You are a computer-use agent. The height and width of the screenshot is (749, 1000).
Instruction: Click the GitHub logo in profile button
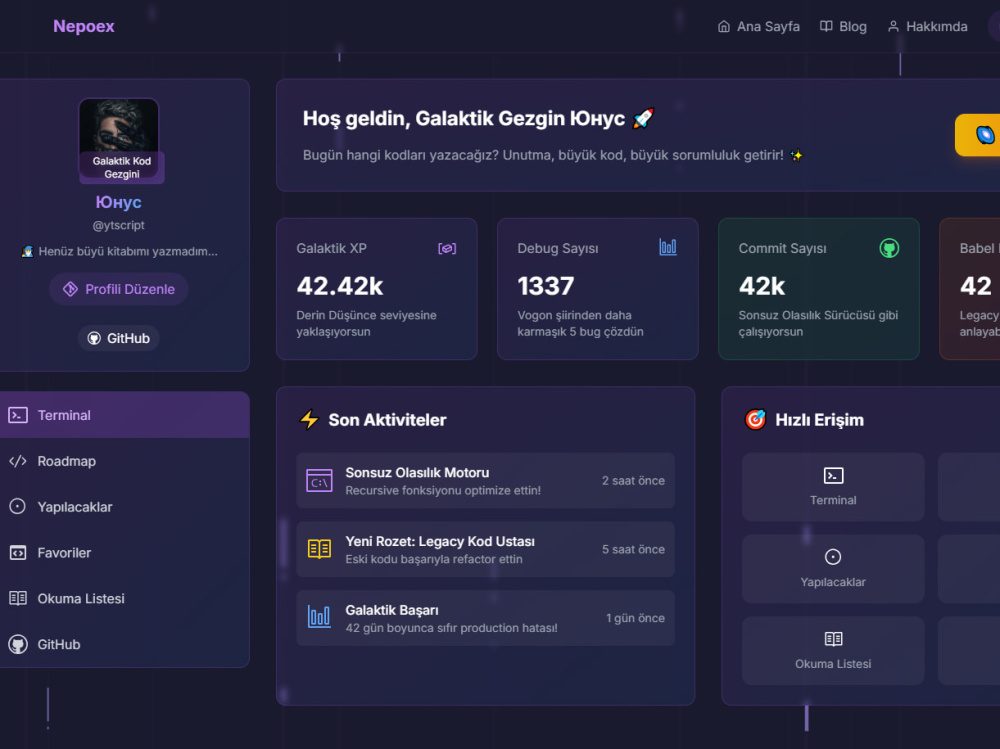click(x=94, y=338)
